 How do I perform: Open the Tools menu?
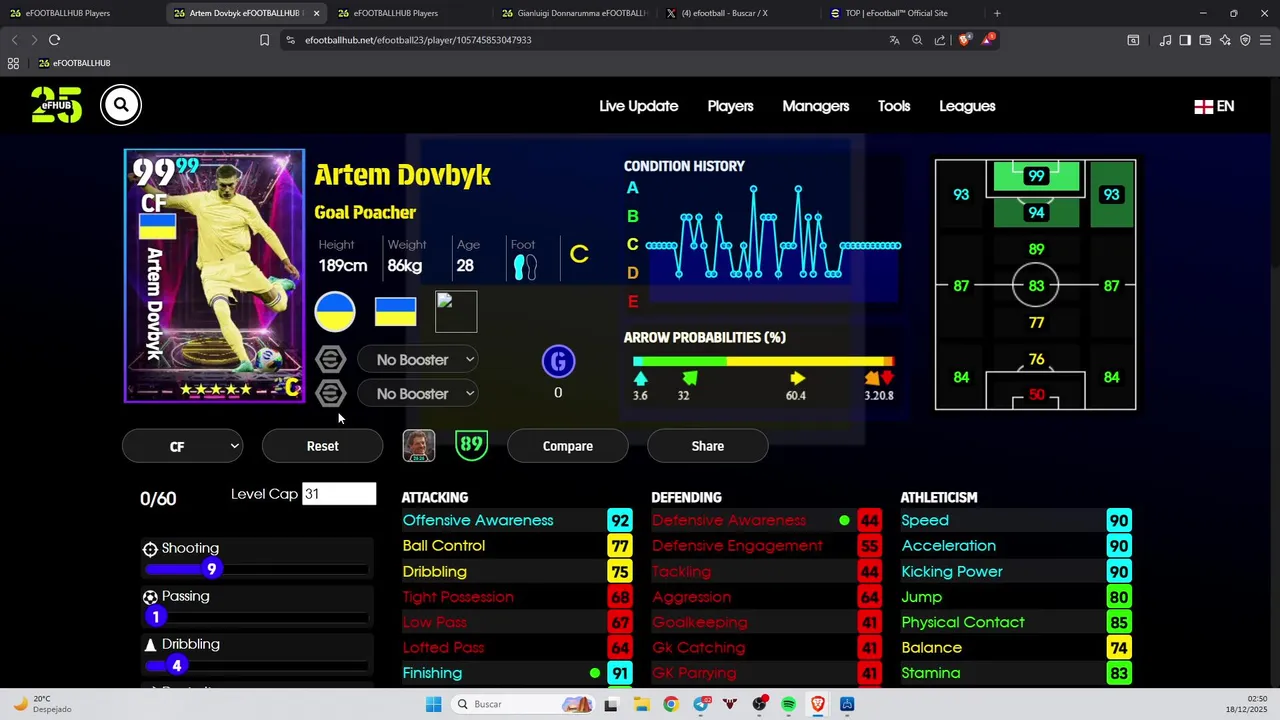pyautogui.click(x=894, y=106)
